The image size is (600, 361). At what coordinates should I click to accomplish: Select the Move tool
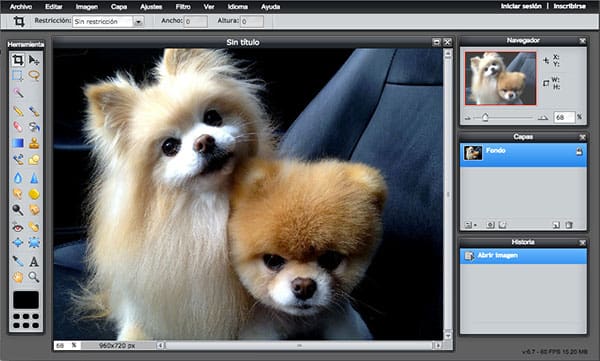(34, 60)
